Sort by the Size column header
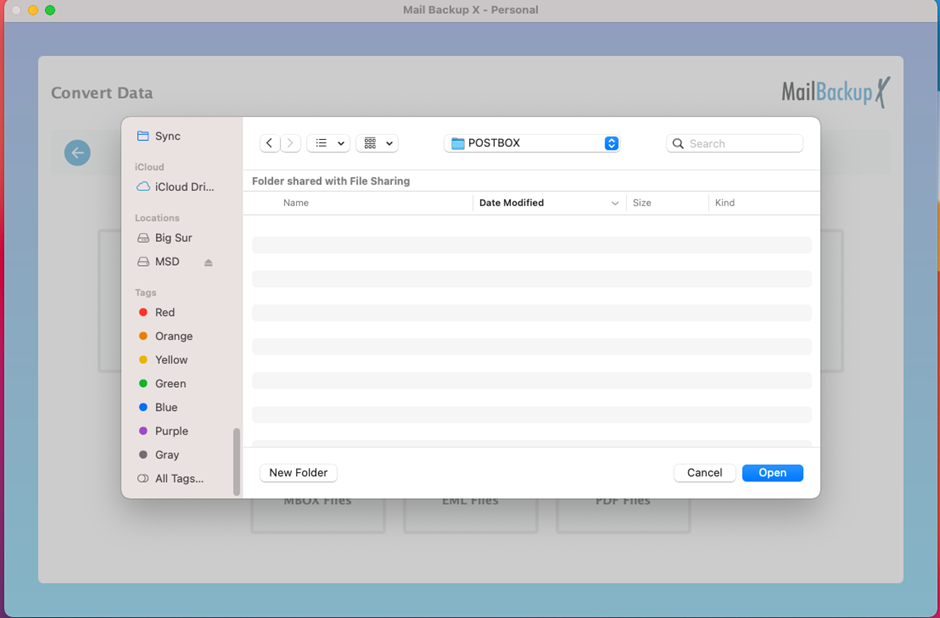This screenshot has width=940, height=618. point(641,203)
